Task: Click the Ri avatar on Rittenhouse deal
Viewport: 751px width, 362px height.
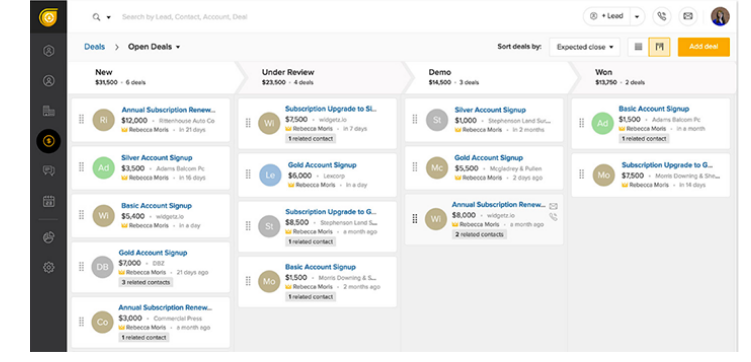Action: 103,120
